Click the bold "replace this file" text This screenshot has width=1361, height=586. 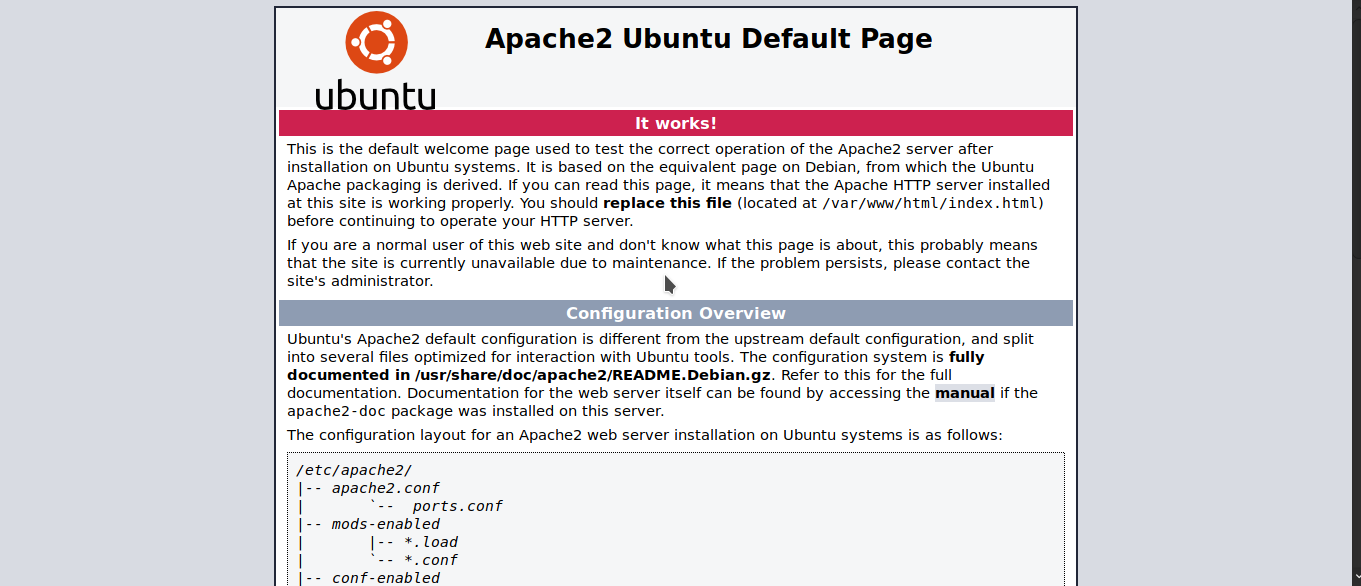[x=667, y=203]
